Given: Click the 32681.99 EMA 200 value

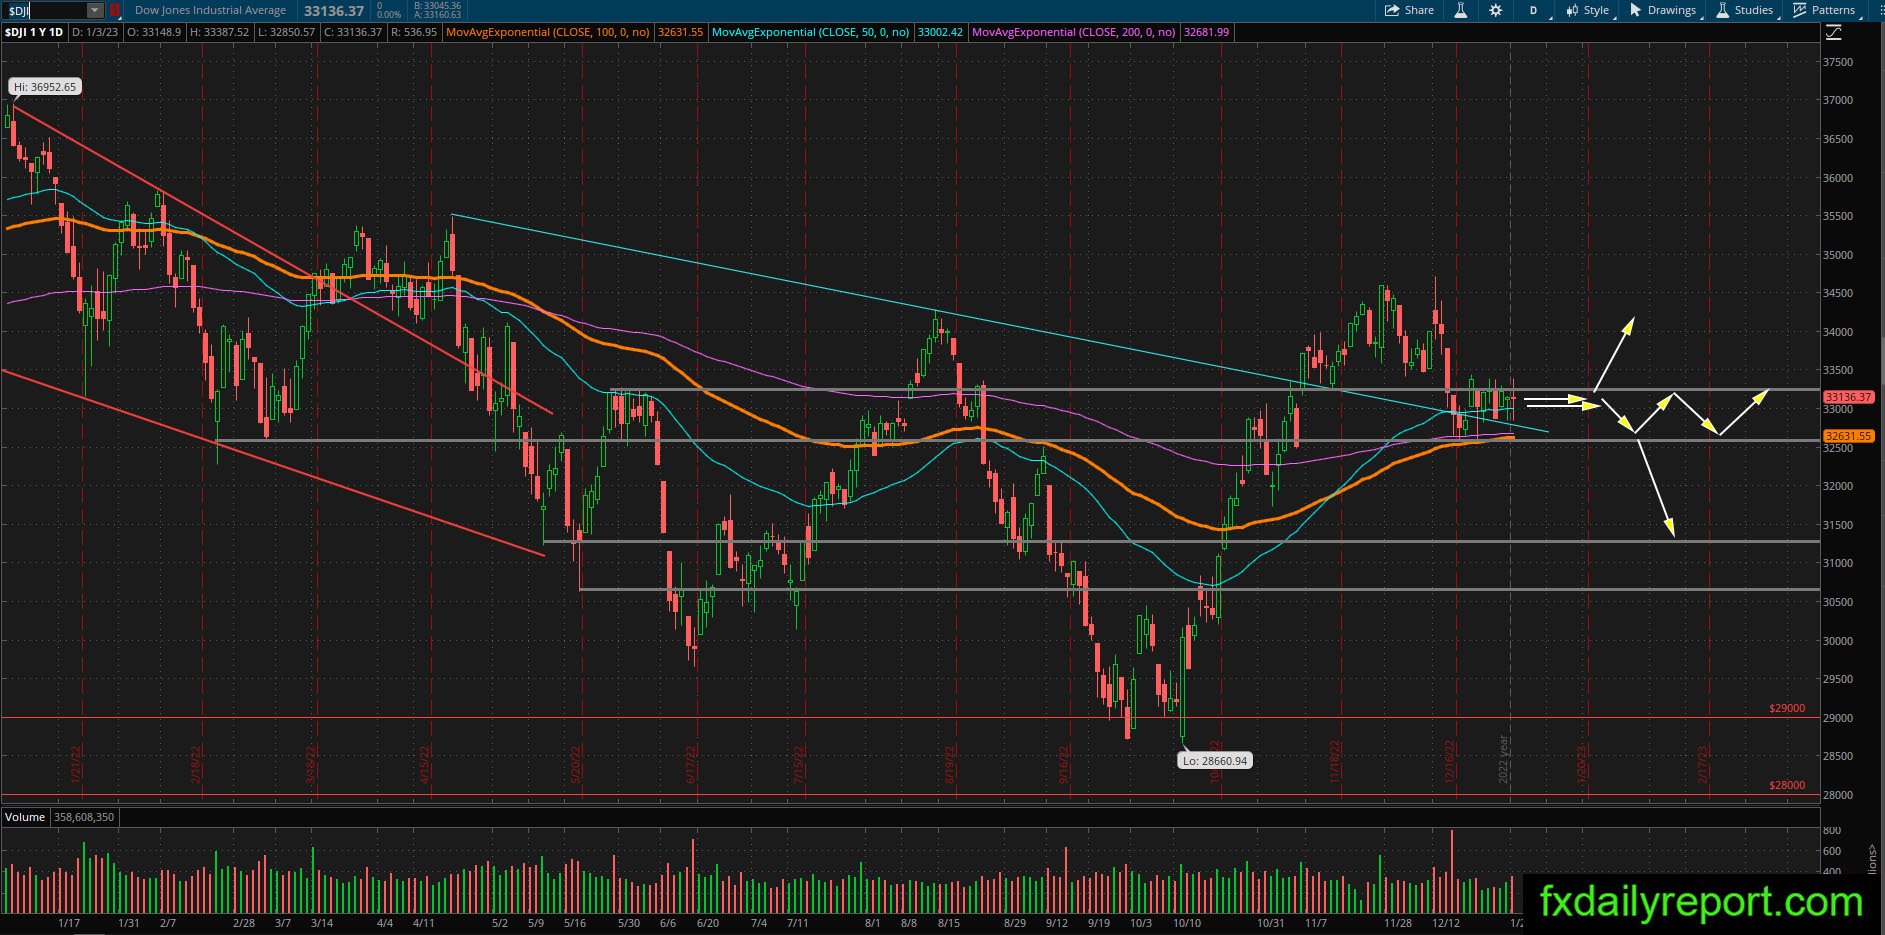Looking at the screenshot, I should point(1207,32).
